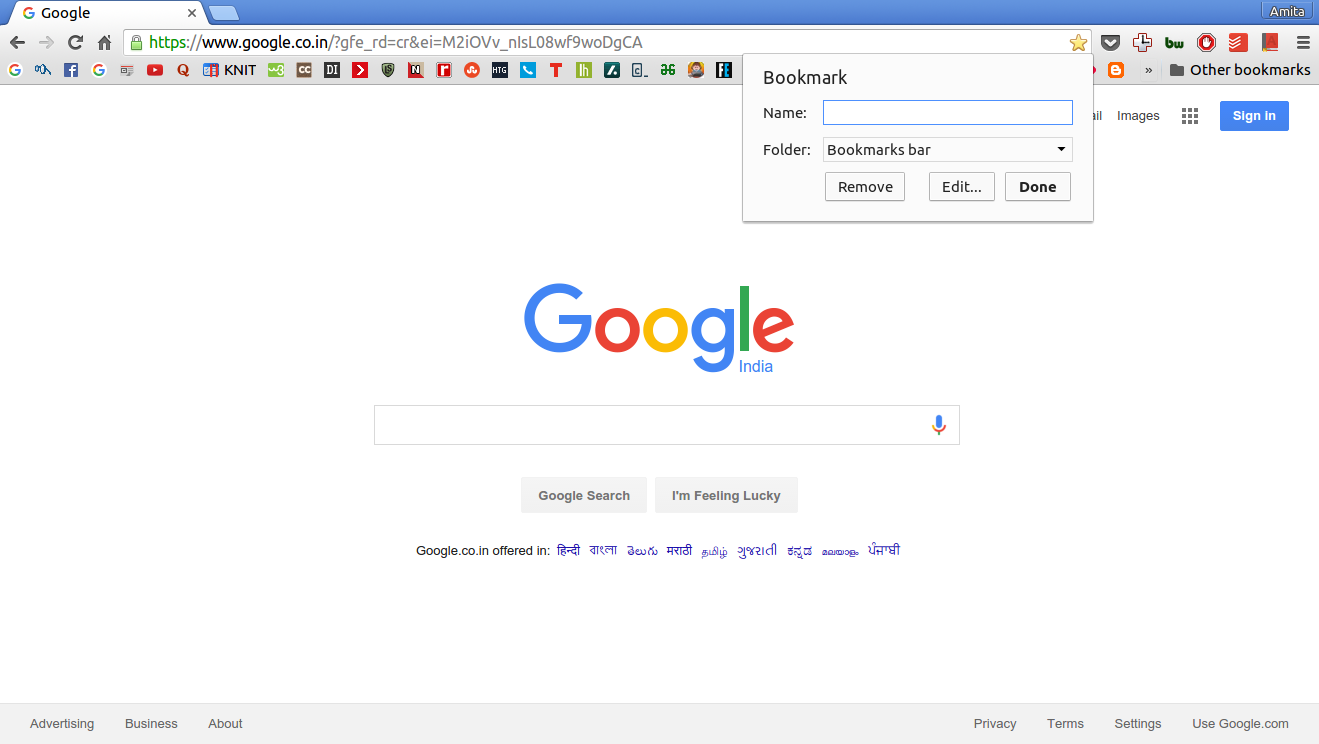
Task: Click the bookmark Name input field
Action: coord(947,113)
